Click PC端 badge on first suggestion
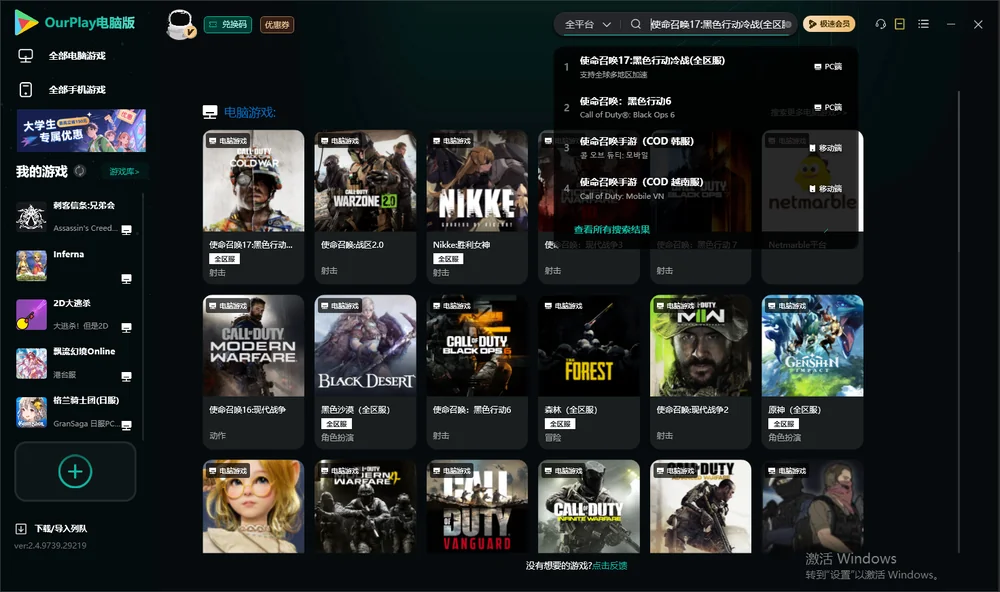The height and width of the screenshot is (592, 1000). [x=828, y=66]
